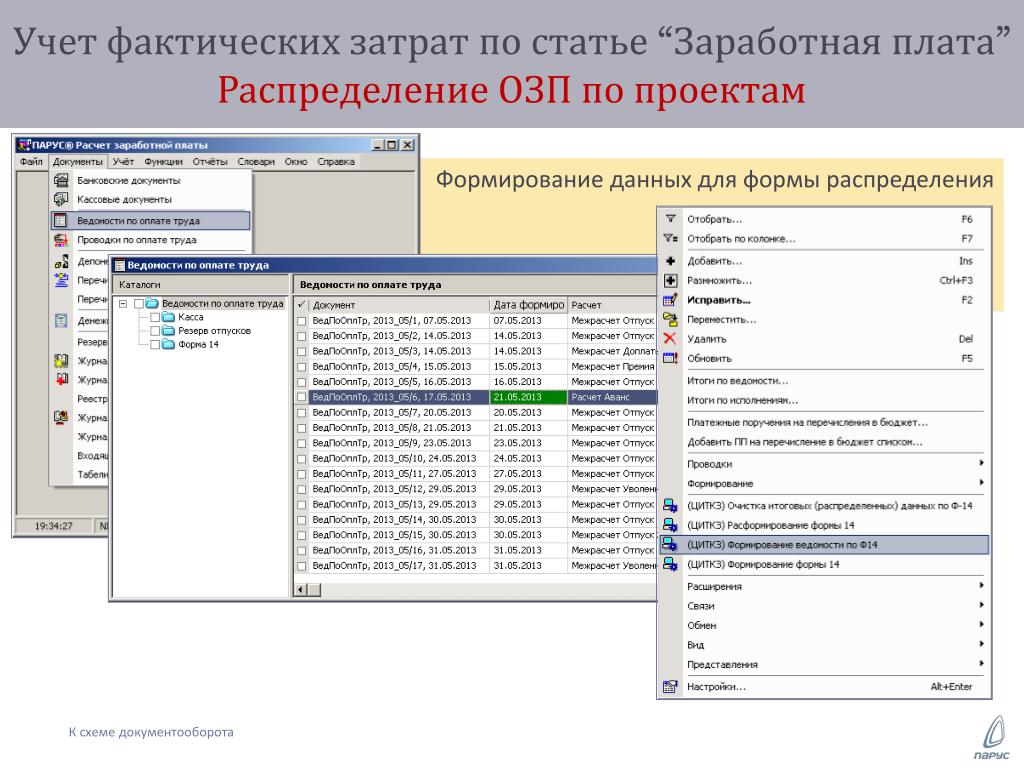This screenshot has height=768, width=1024.
Task: Click the Форма 14 folder icon
Action: (x=168, y=344)
